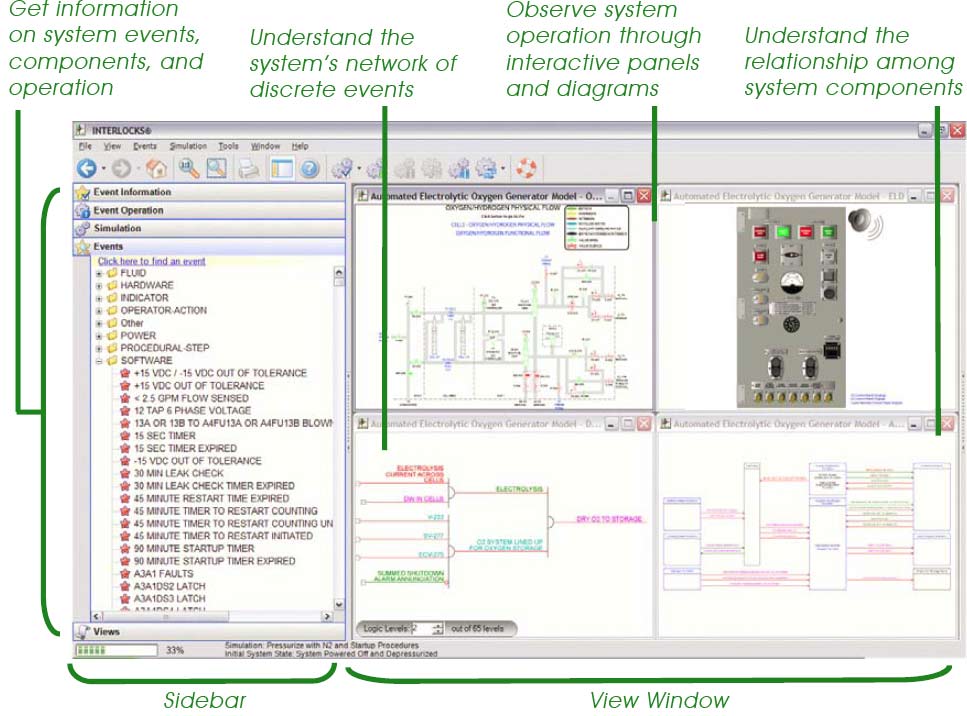The image size is (967, 716).
Task: Open the Simulation menu
Action: [188, 146]
